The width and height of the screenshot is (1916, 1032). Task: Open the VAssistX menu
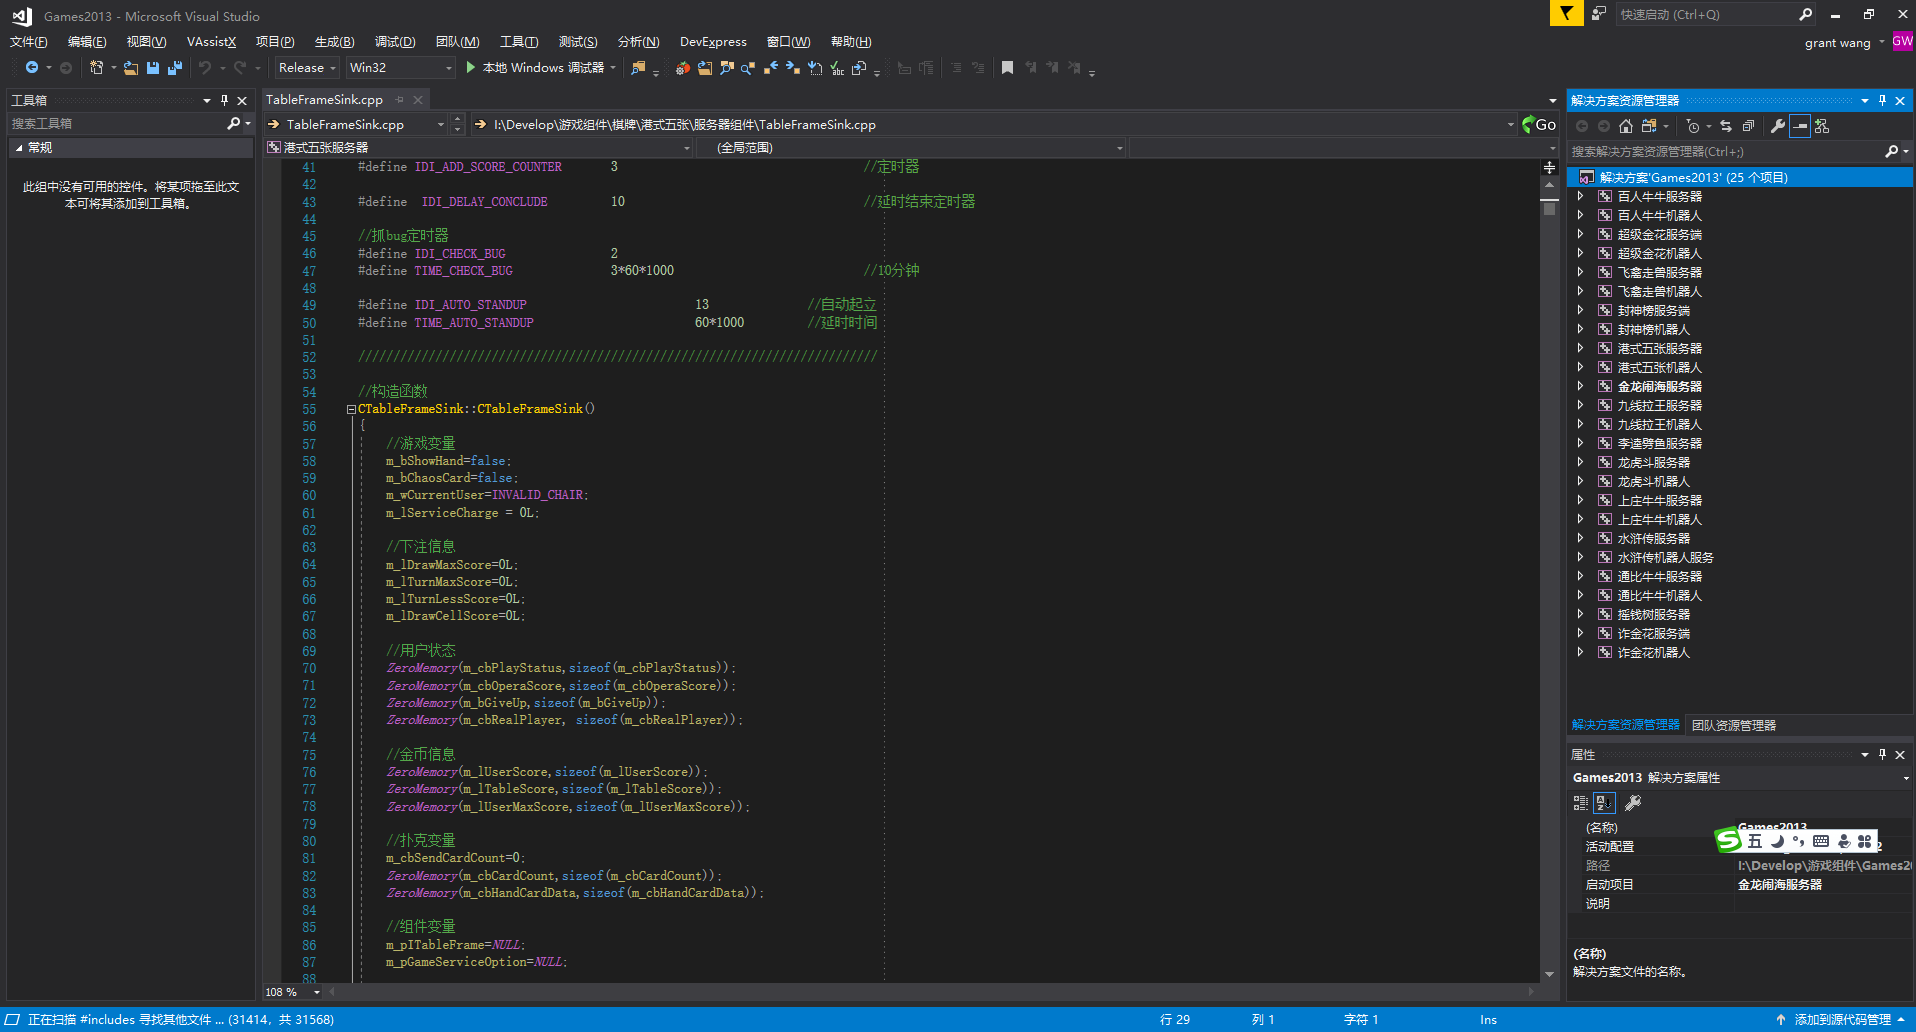(x=211, y=41)
